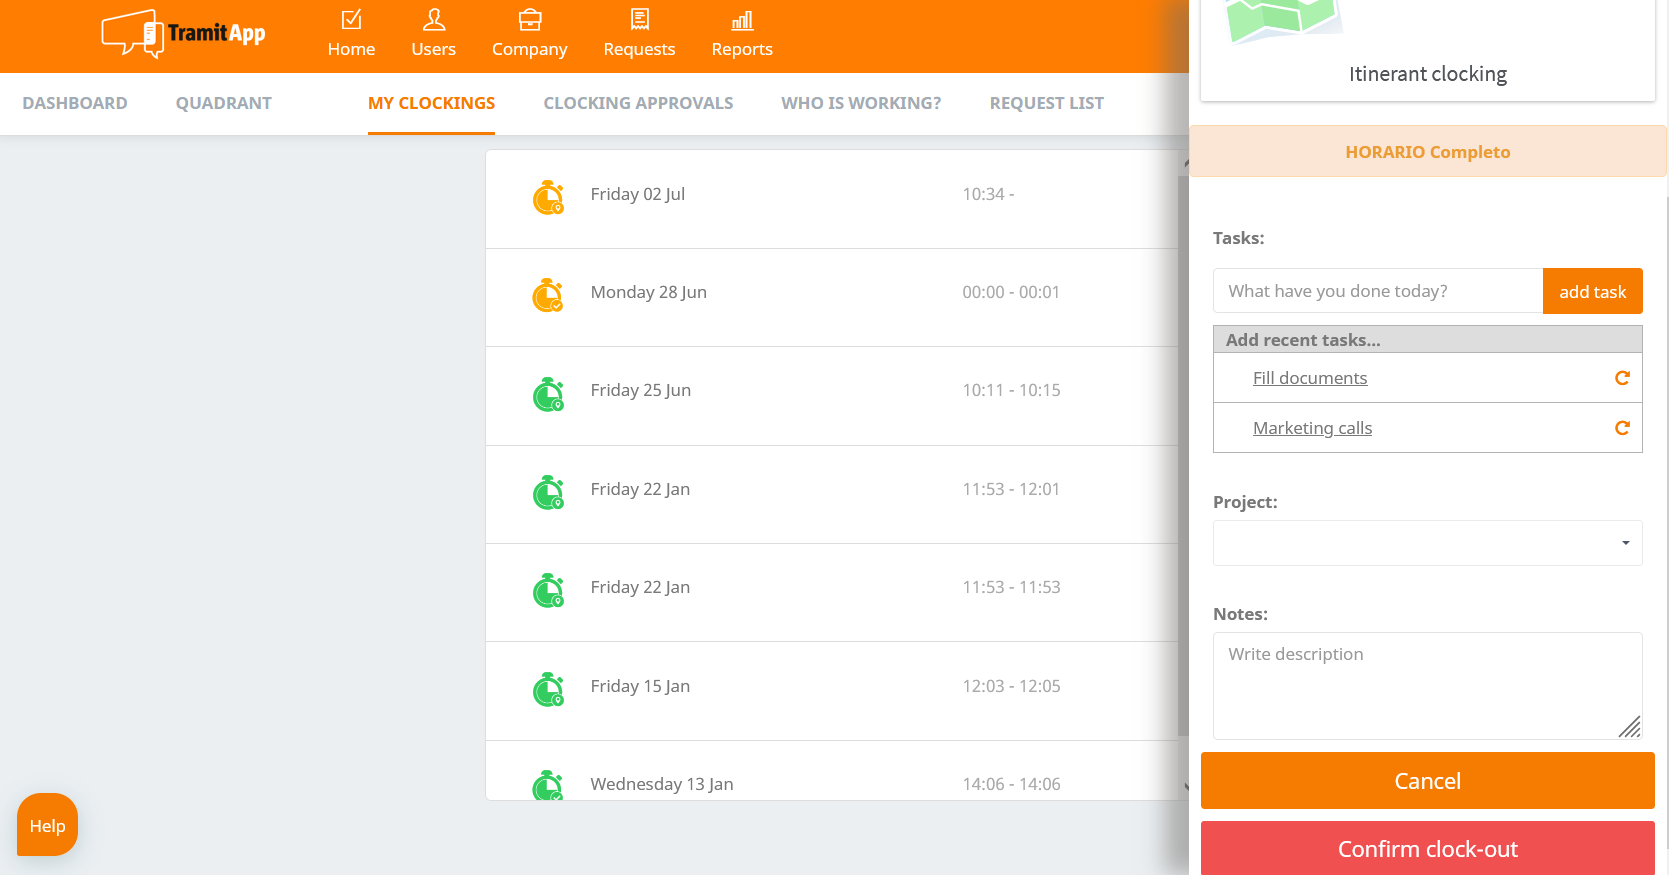Open the Requests receipt icon

tap(640, 20)
